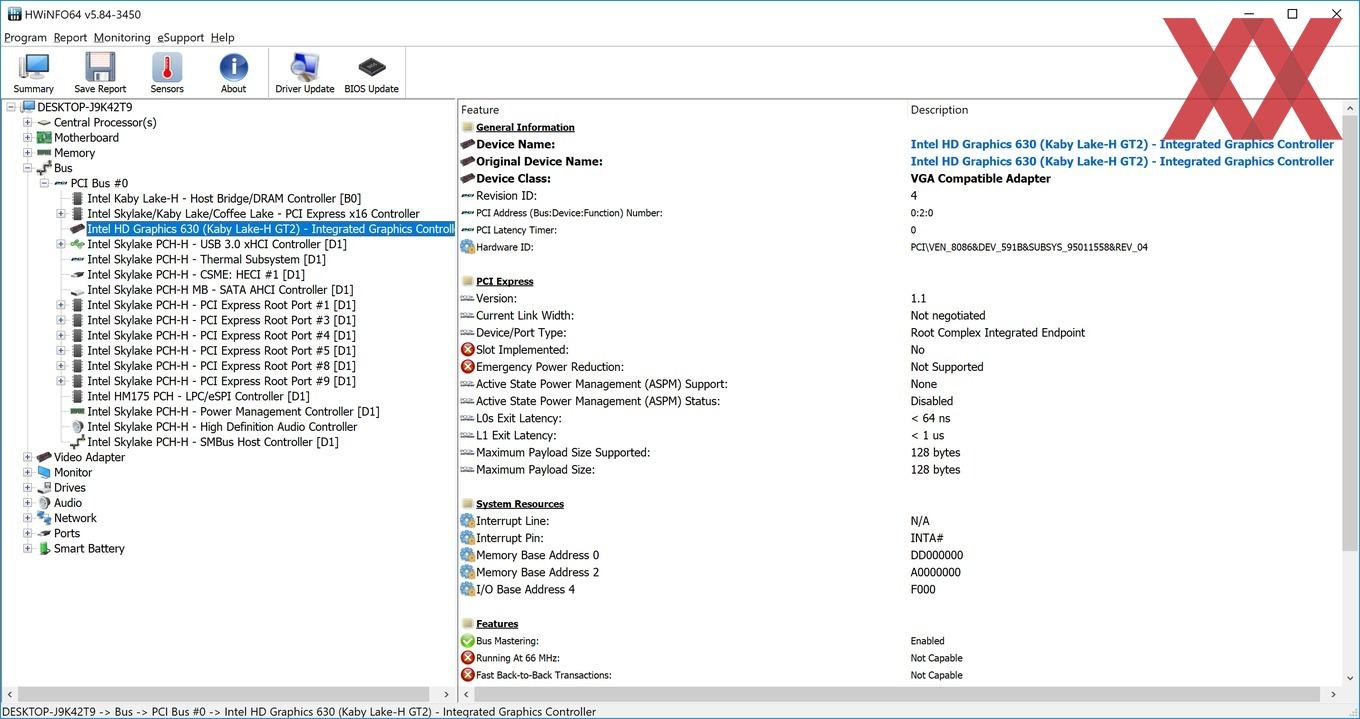This screenshot has height=719, width=1360.
Task: Expand the Audio tree node
Action: pyautogui.click(x=28, y=503)
